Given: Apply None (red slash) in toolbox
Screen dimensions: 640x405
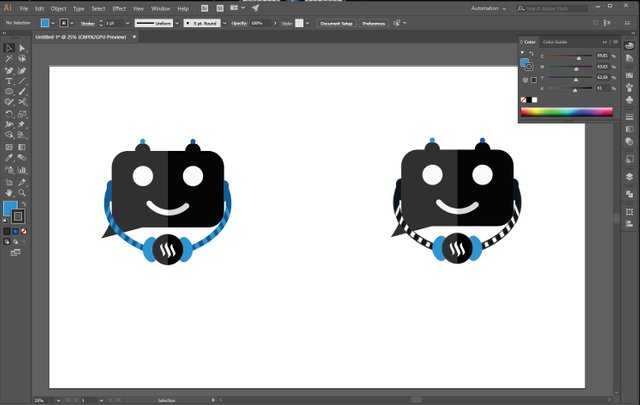Looking at the screenshot, I should click(x=24, y=231).
